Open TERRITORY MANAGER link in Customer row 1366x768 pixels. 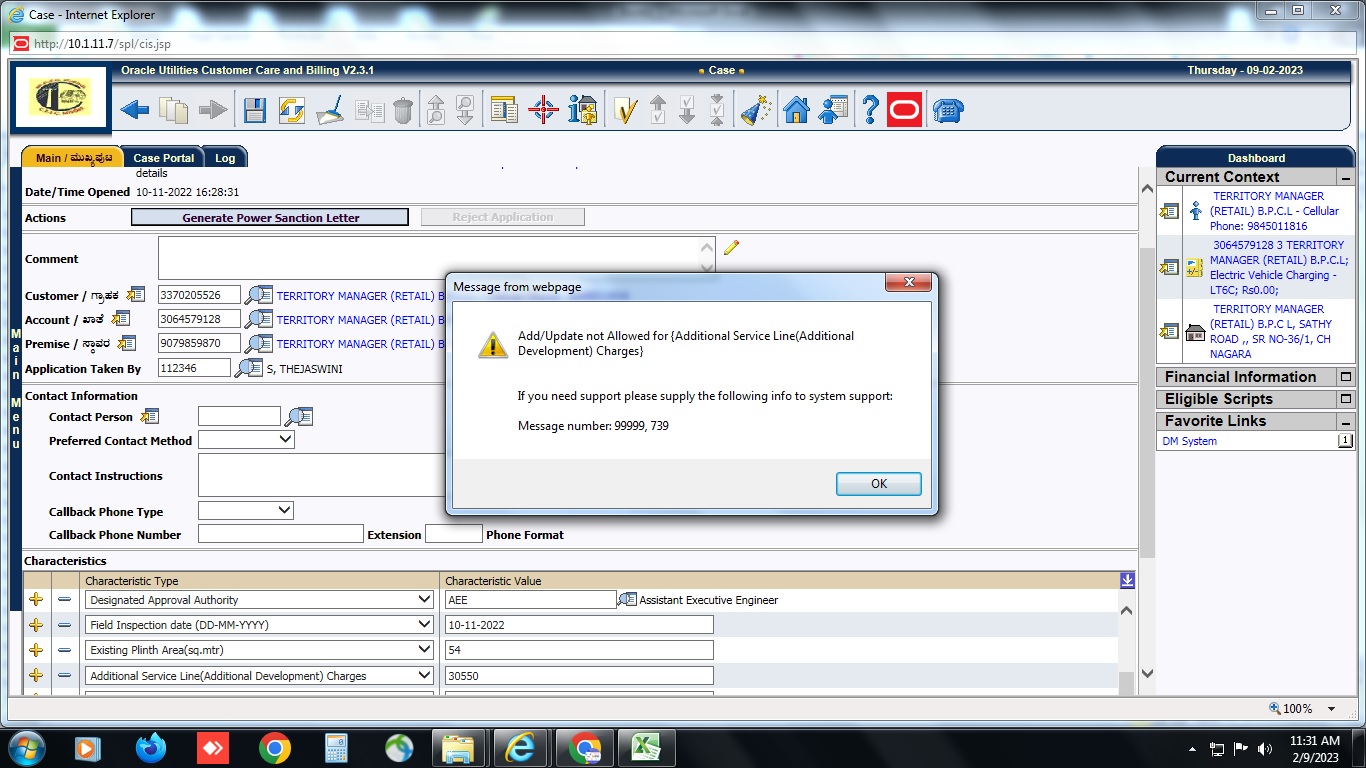[x=360, y=296]
